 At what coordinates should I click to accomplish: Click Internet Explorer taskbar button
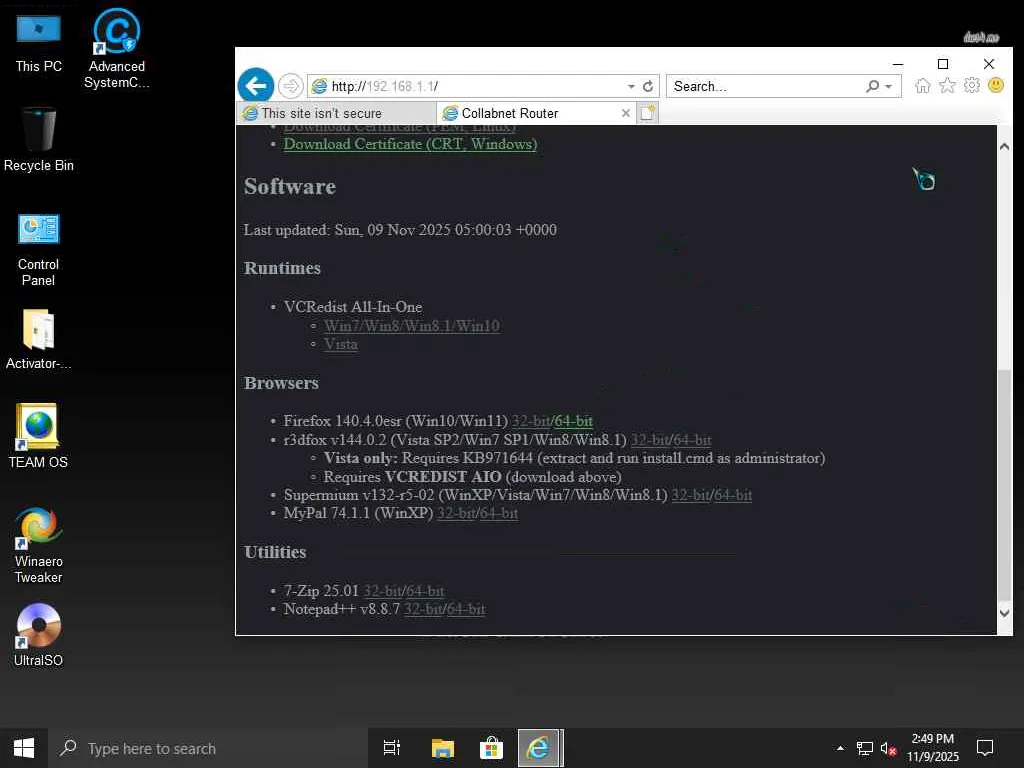(x=539, y=748)
